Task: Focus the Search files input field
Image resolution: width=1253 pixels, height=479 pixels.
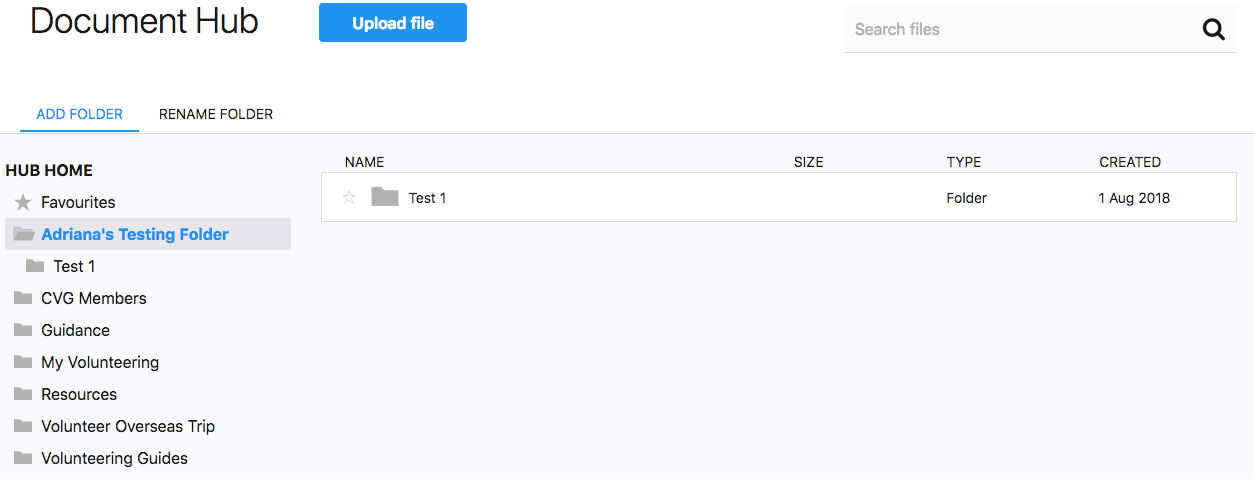Action: click(x=1020, y=29)
